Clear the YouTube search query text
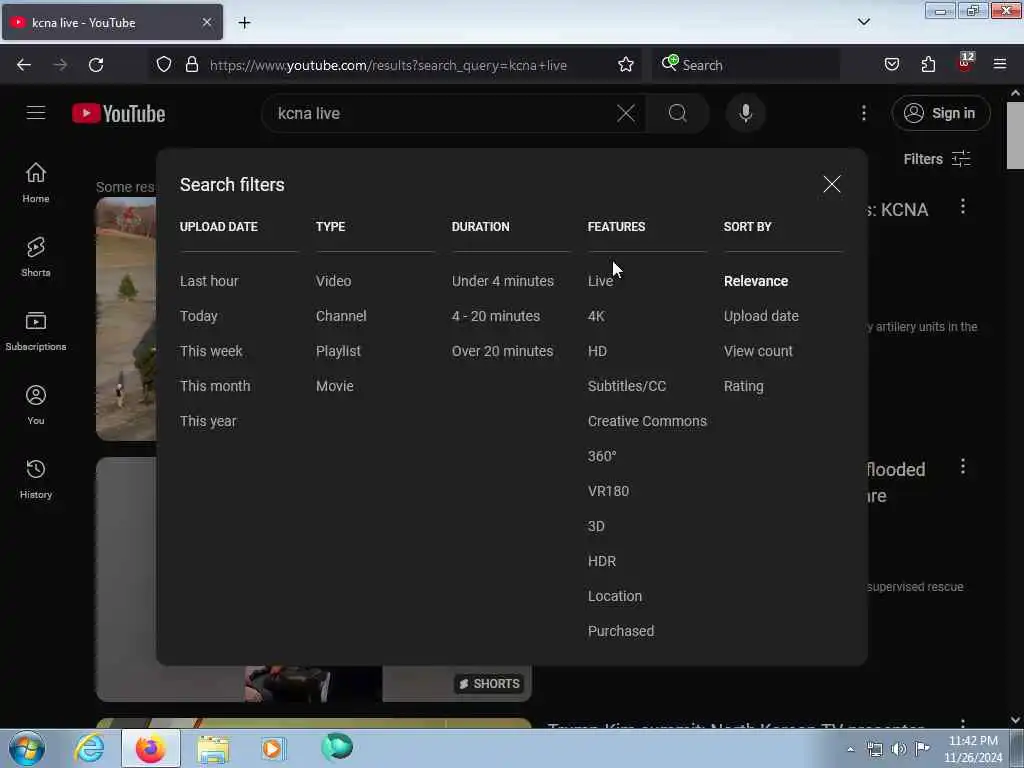This screenshot has height=768, width=1024. [626, 113]
